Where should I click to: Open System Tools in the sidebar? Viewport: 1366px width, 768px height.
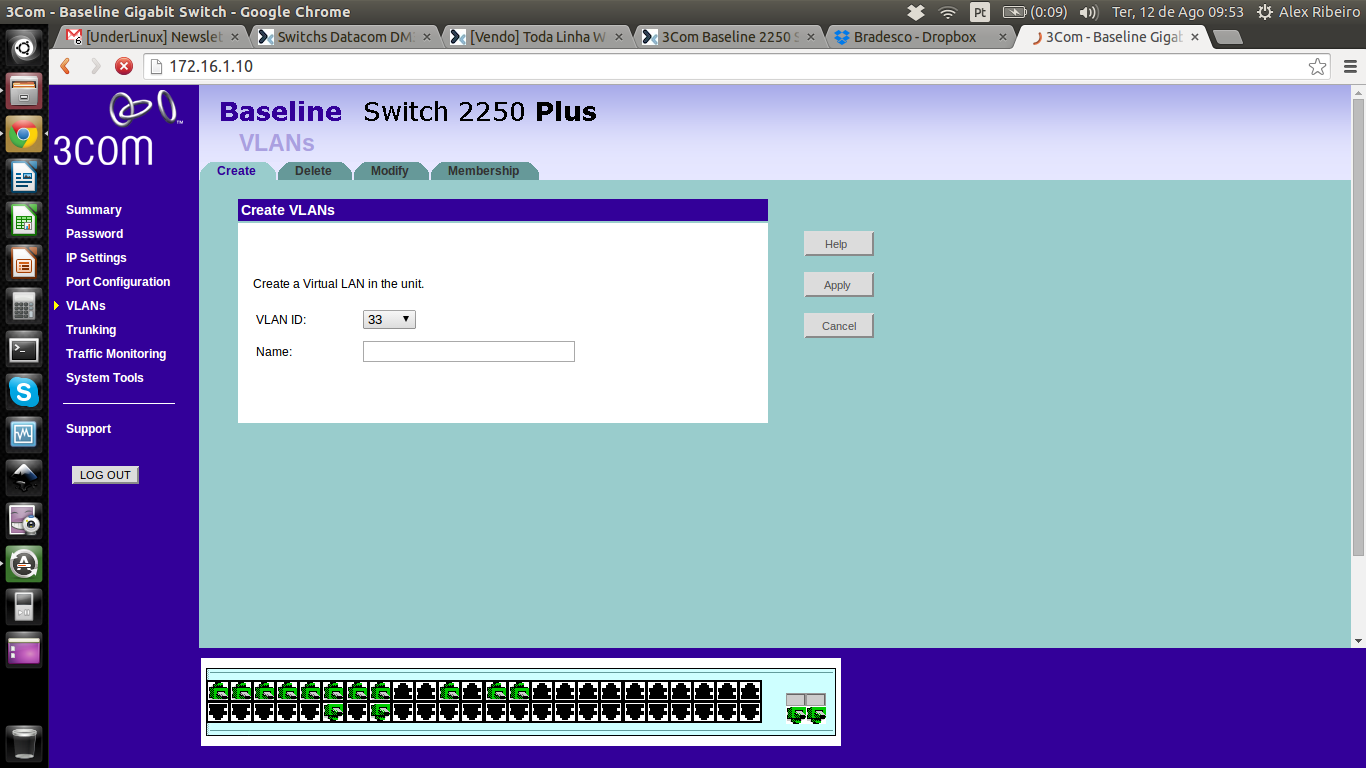(105, 378)
